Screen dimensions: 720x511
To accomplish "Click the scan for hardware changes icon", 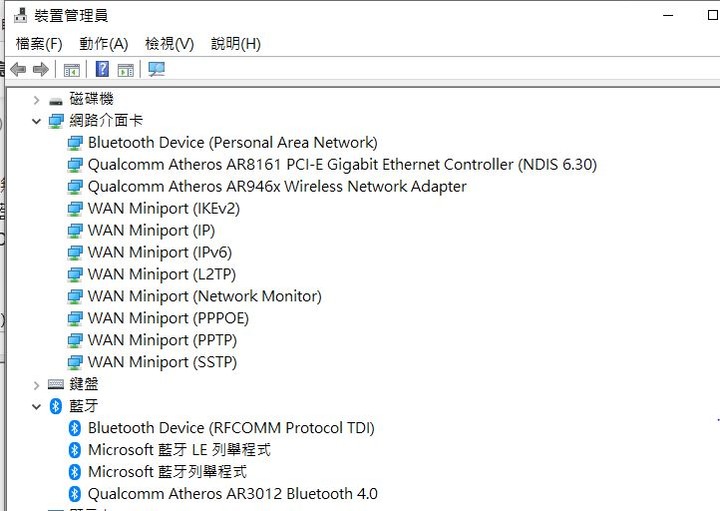I will (157, 69).
